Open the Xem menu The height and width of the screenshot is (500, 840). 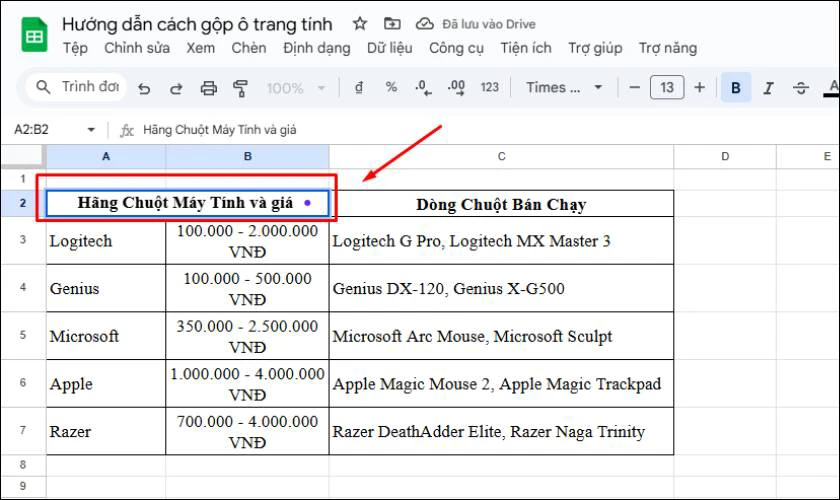pos(200,48)
